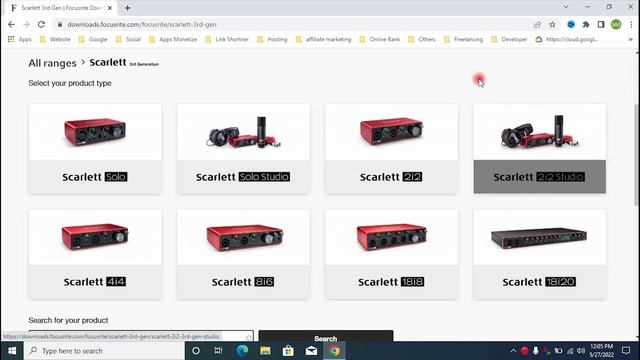Image resolution: width=640 pixels, height=360 pixels.
Task: Open the Others bookmark folder
Action: (x=422, y=39)
